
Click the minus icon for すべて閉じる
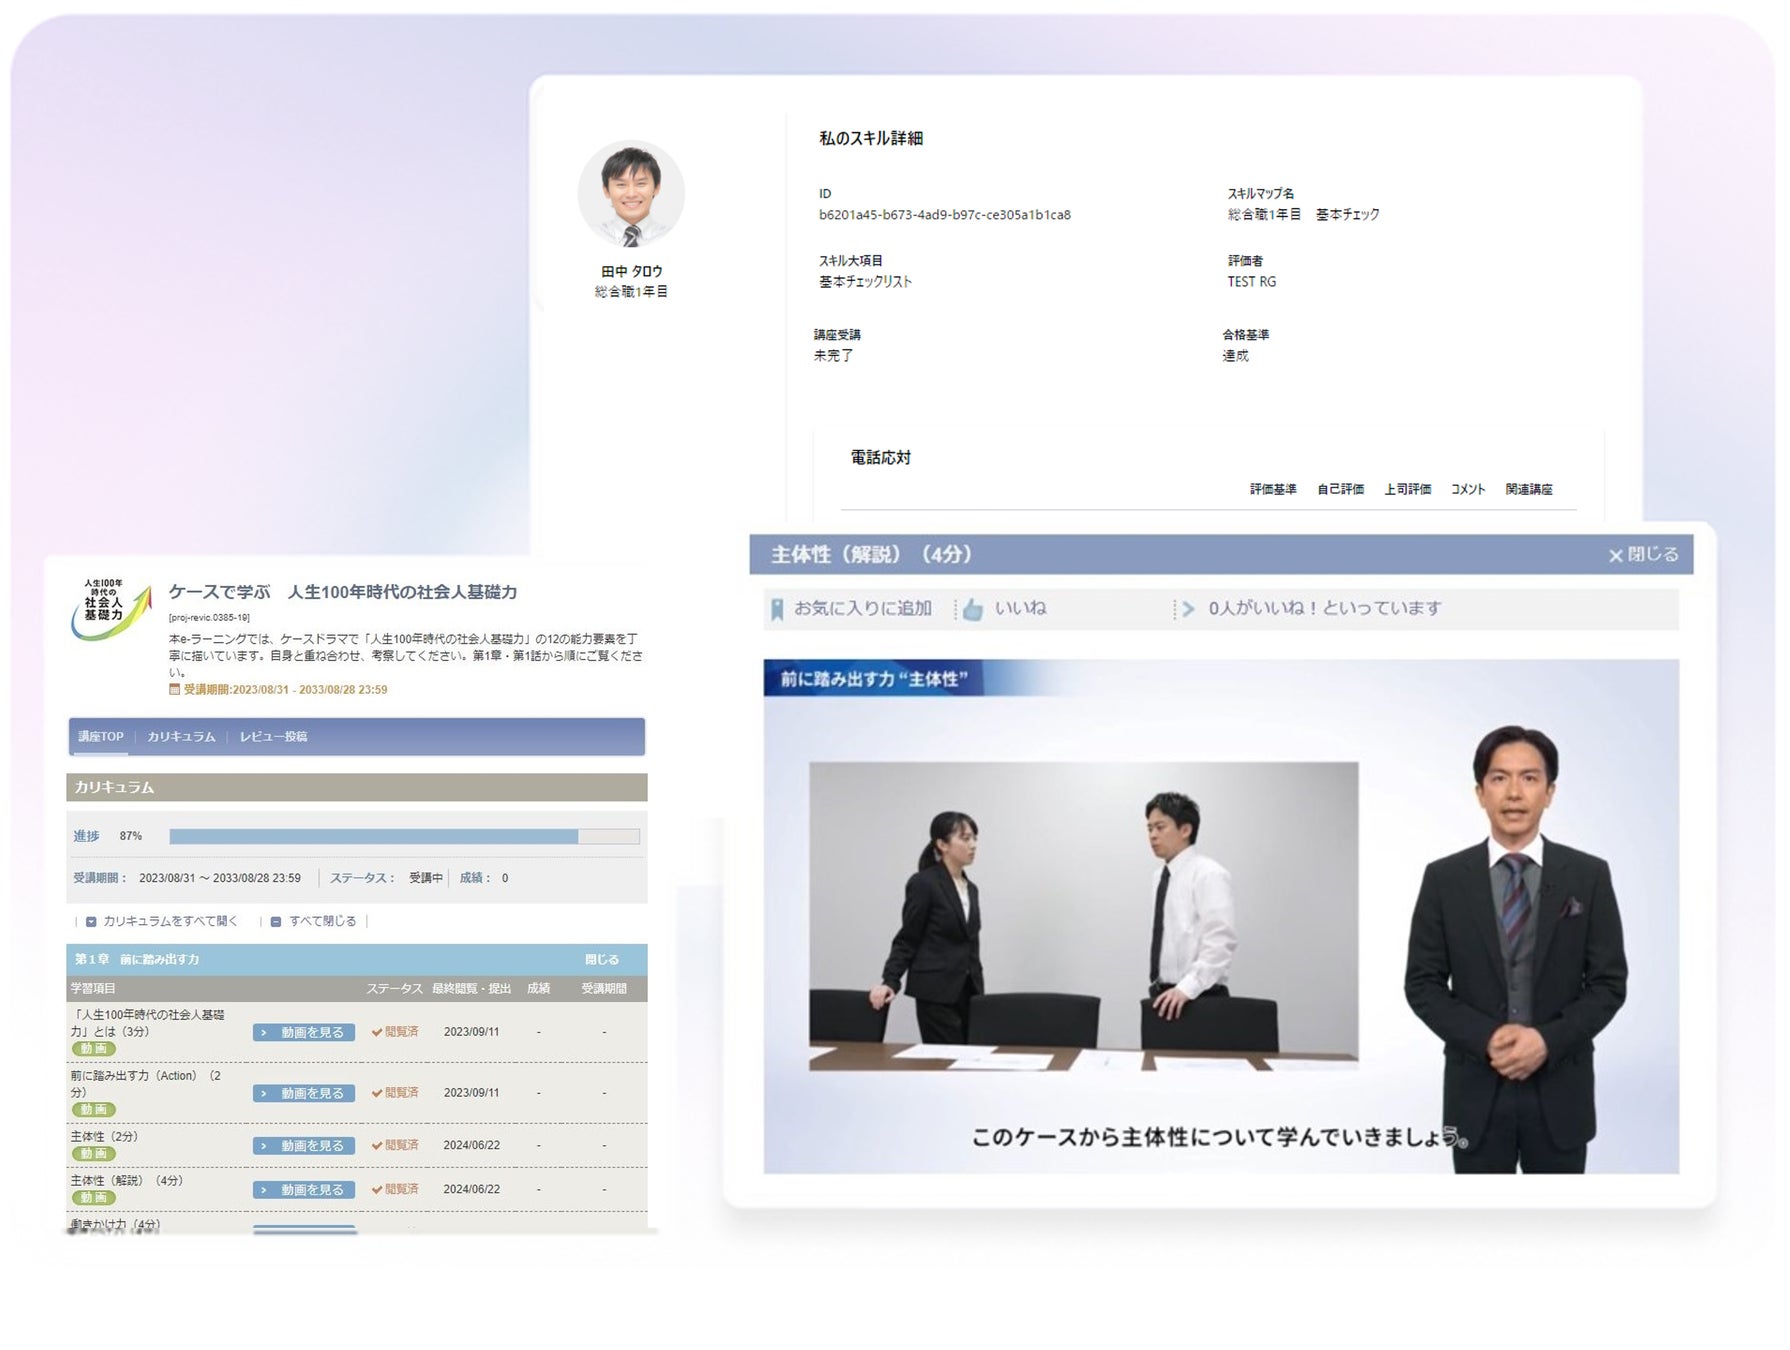click(x=276, y=922)
